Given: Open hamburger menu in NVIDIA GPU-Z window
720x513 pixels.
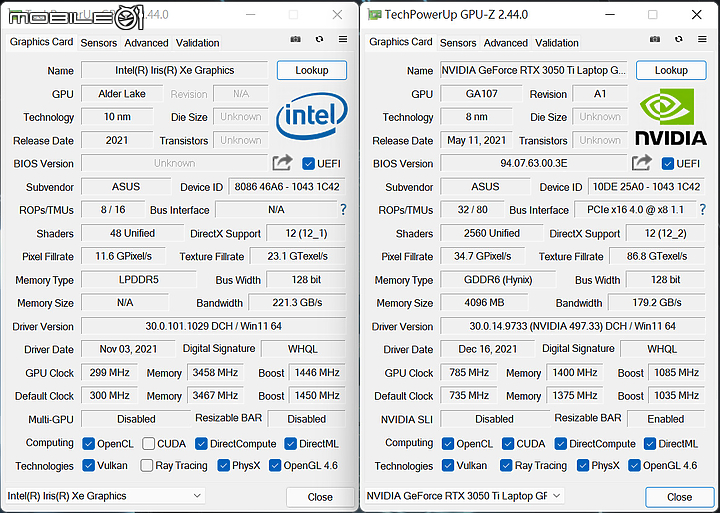Looking at the screenshot, I should click(703, 39).
